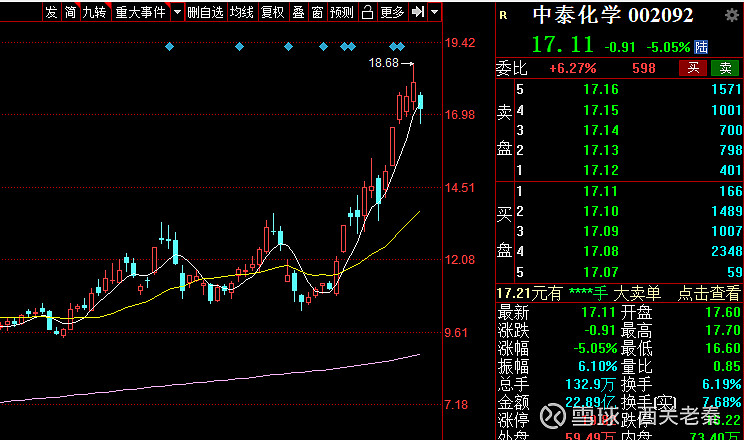Open settings with the gear icon

732,15
